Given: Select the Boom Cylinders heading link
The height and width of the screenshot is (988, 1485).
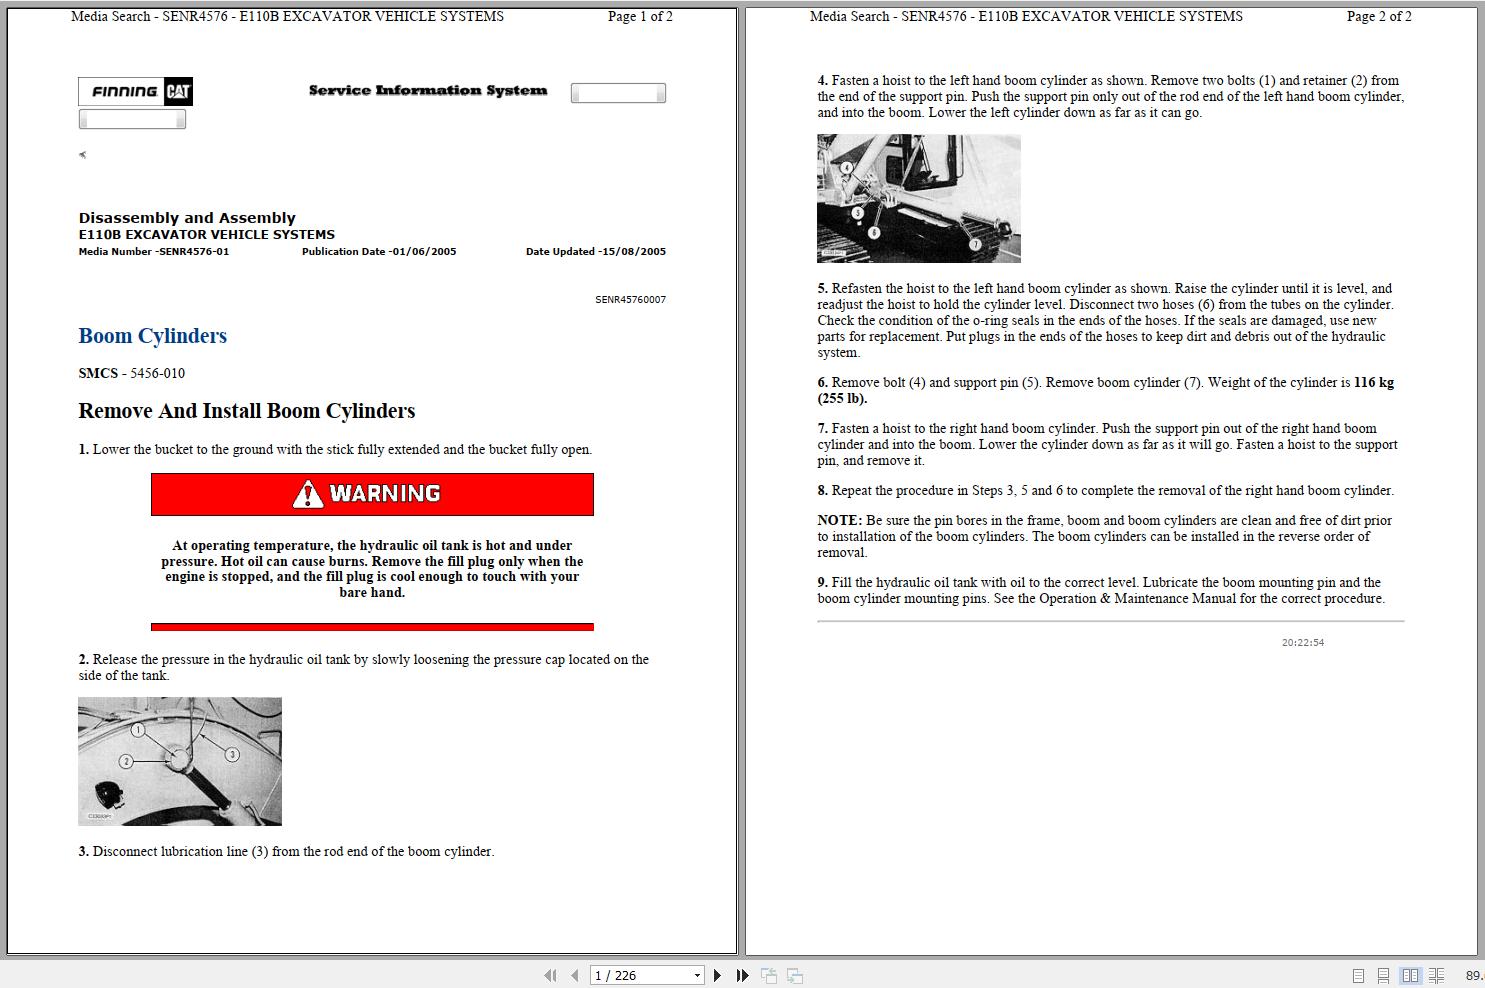Looking at the screenshot, I should [x=152, y=336].
